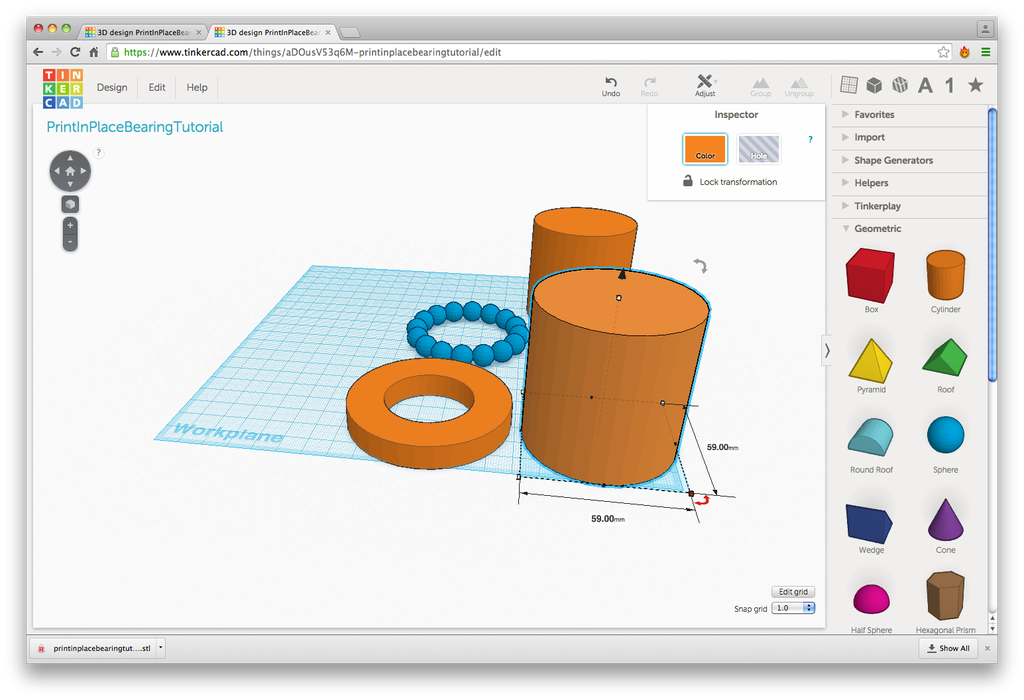This screenshot has width=1024, height=700.
Task: Set the shape to Hole
Action: (758, 149)
